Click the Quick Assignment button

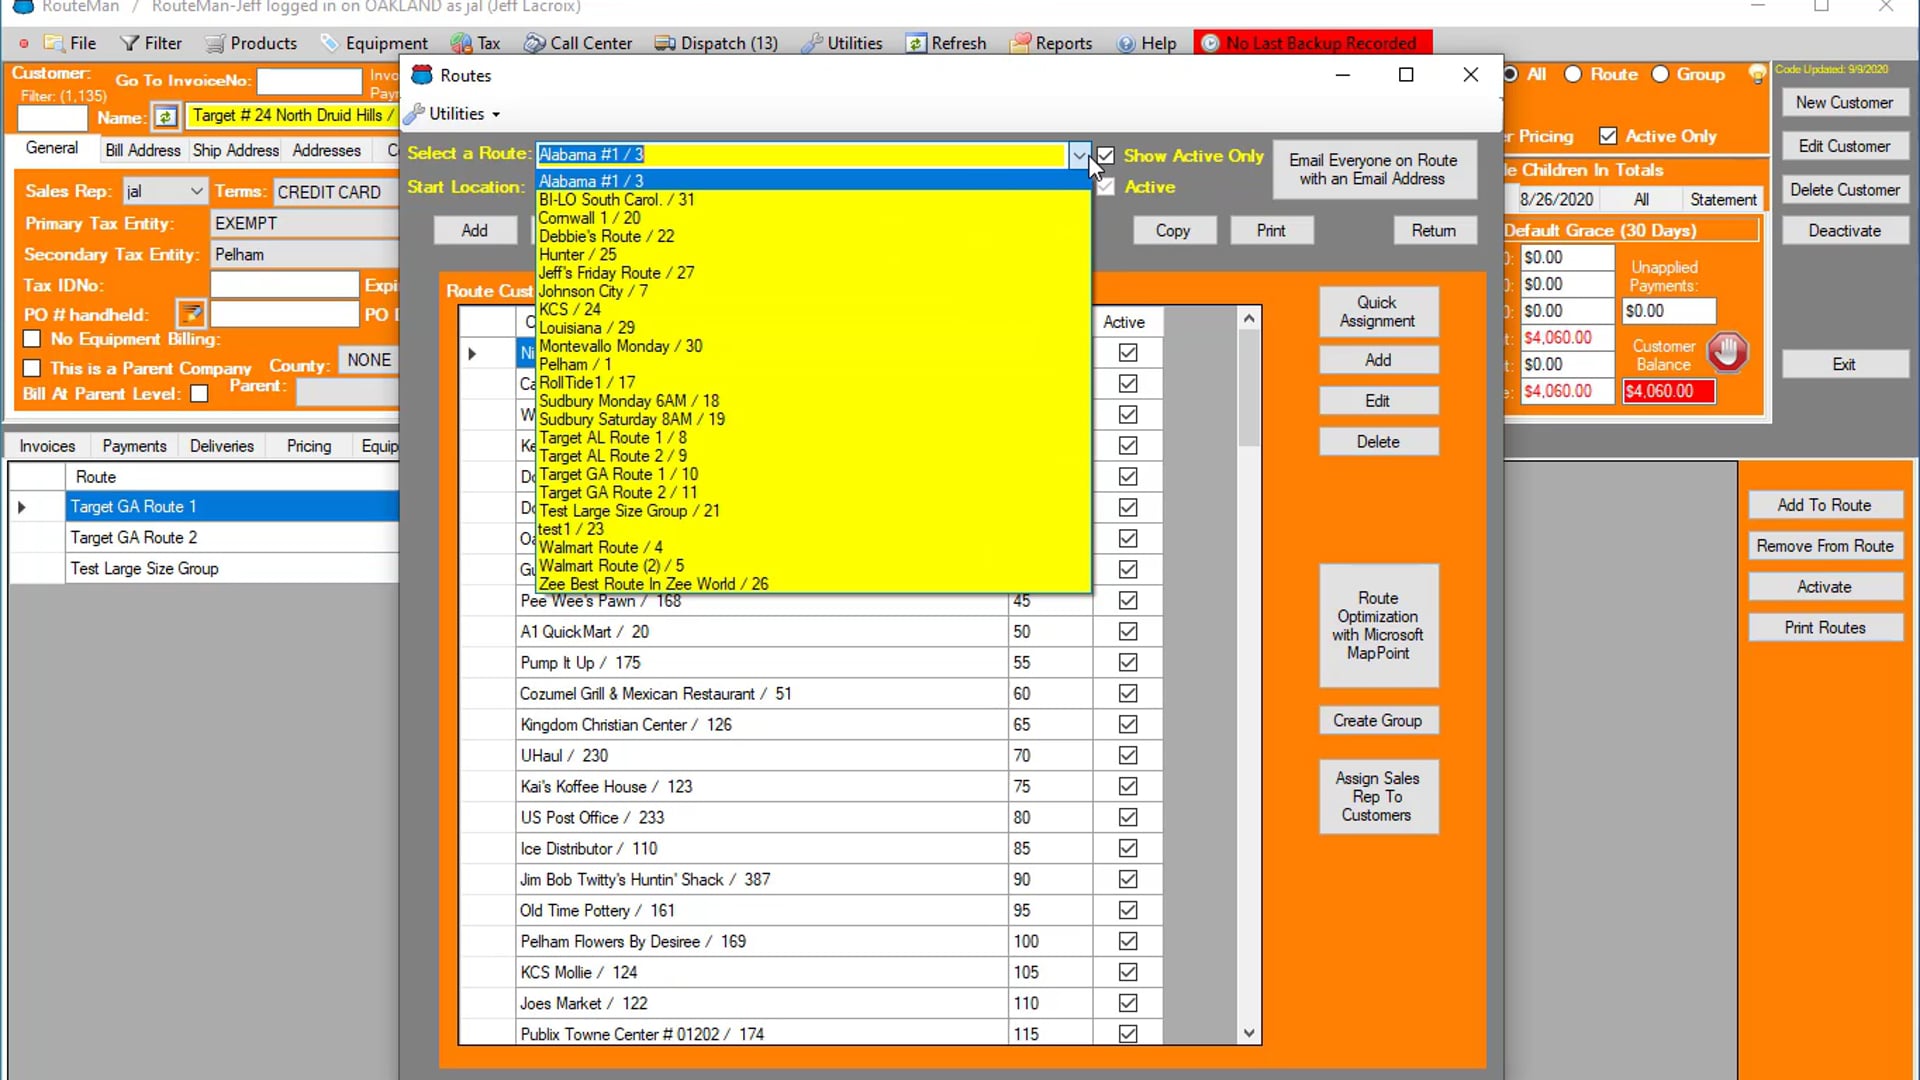pos(1378,312)
